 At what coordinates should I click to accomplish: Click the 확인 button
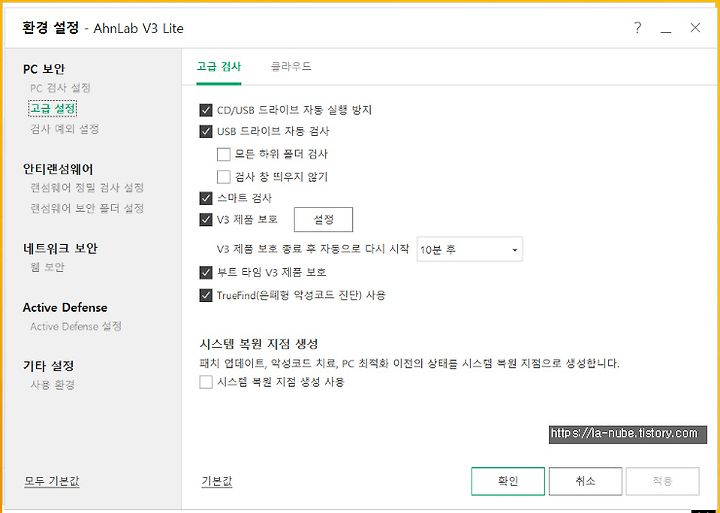(x=508, y=481)
